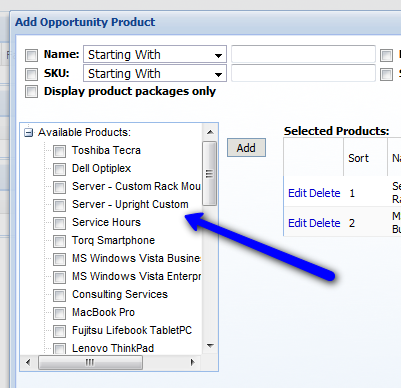Viewport: 401px width, 388px height.
Task: Edit selected product with sort 2
Action: pos(296,223)
